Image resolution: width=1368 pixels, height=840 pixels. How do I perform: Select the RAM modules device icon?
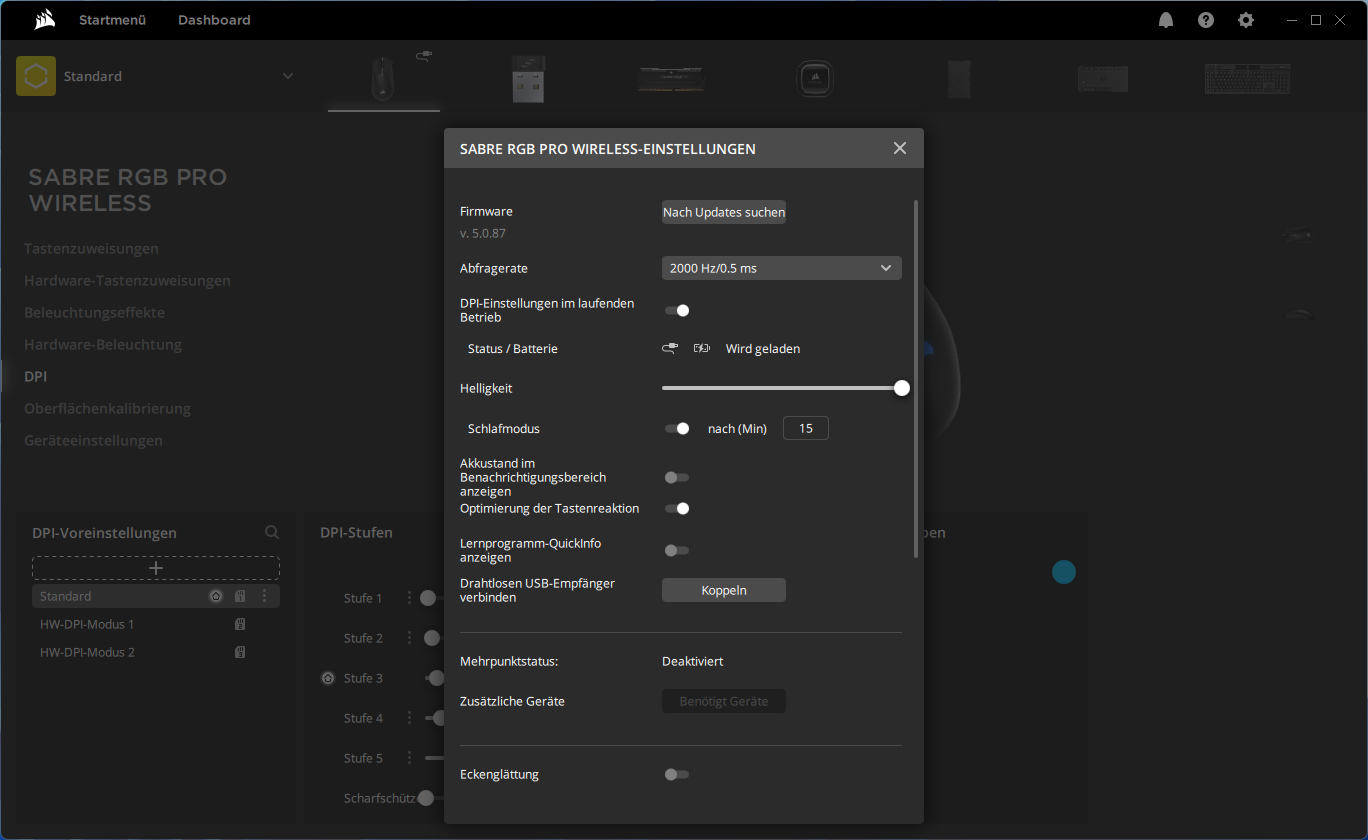(x=672, y=78)
